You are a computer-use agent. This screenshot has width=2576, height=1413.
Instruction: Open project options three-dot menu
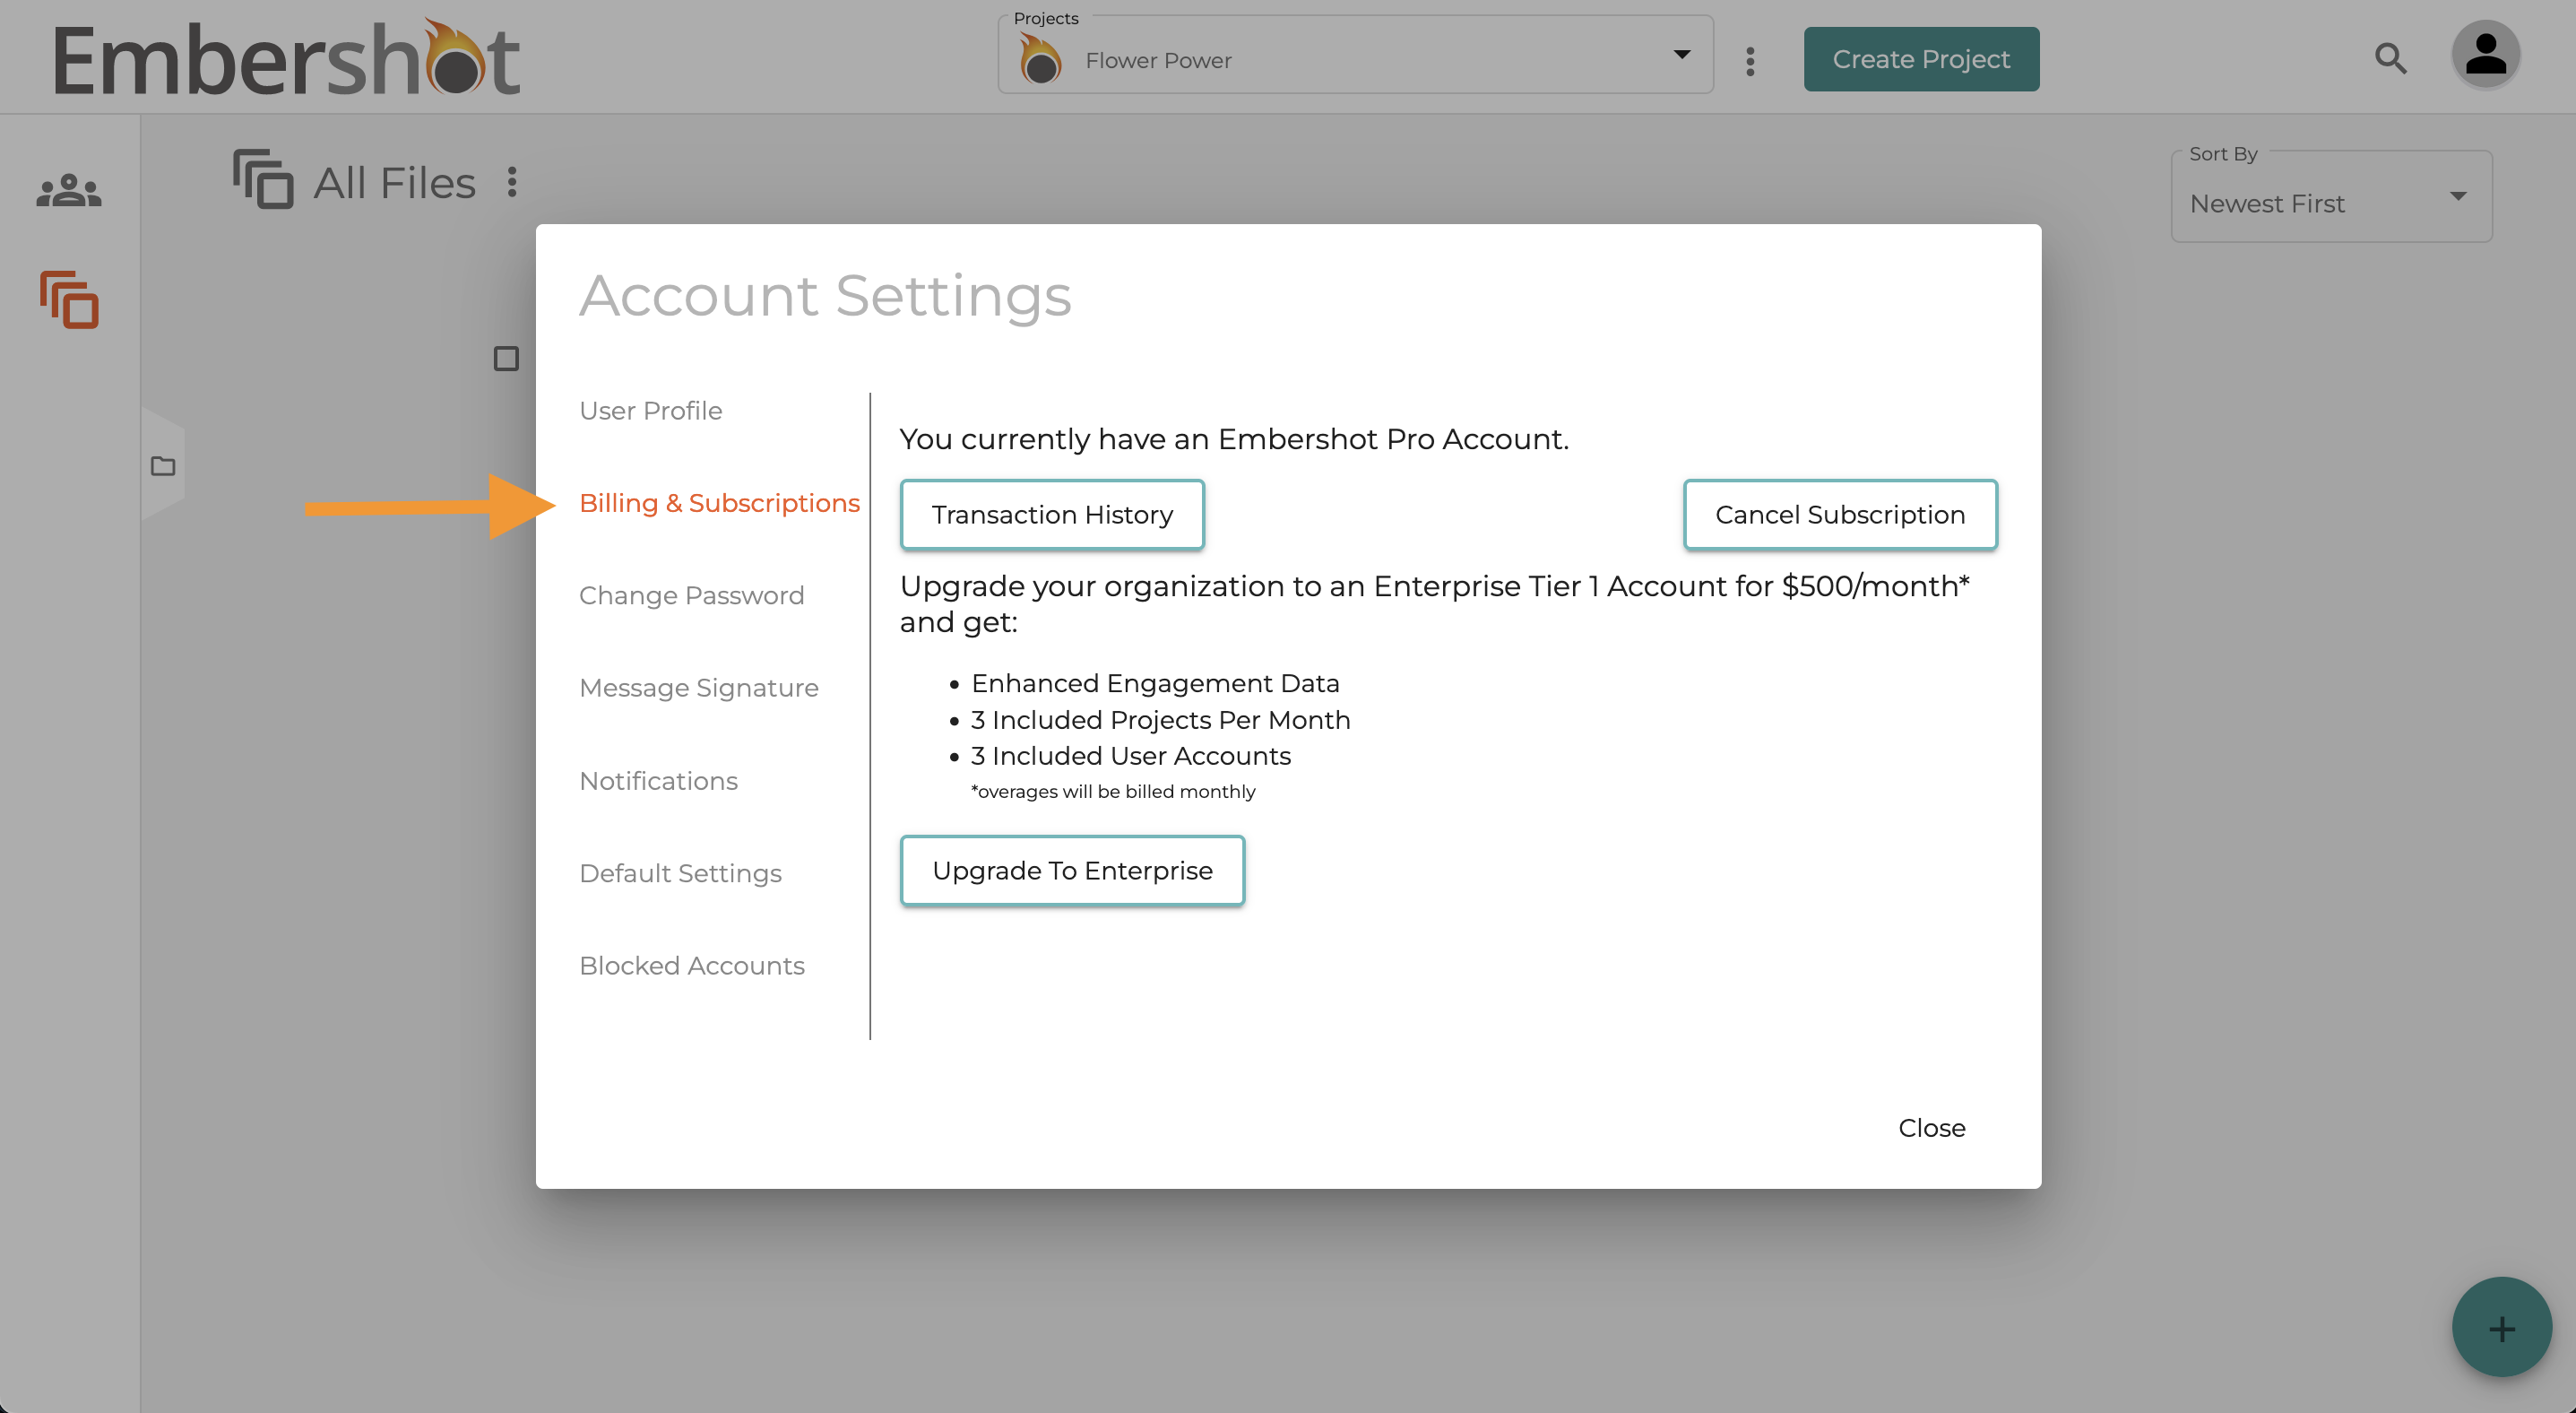tap(1750, 61)
